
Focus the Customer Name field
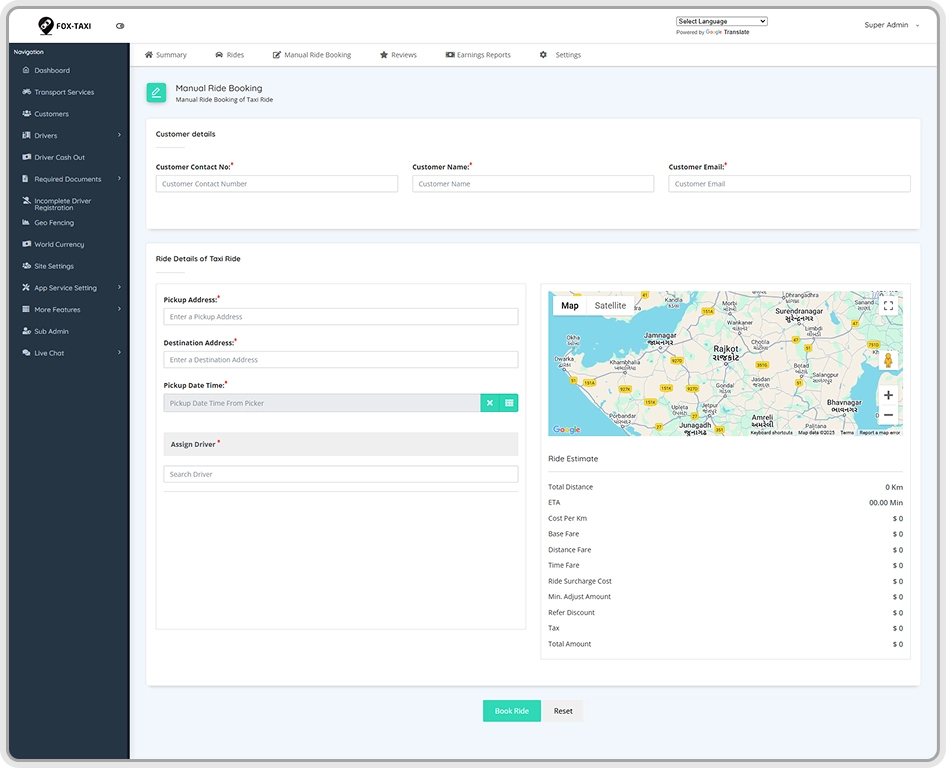[x=533, y=184]
